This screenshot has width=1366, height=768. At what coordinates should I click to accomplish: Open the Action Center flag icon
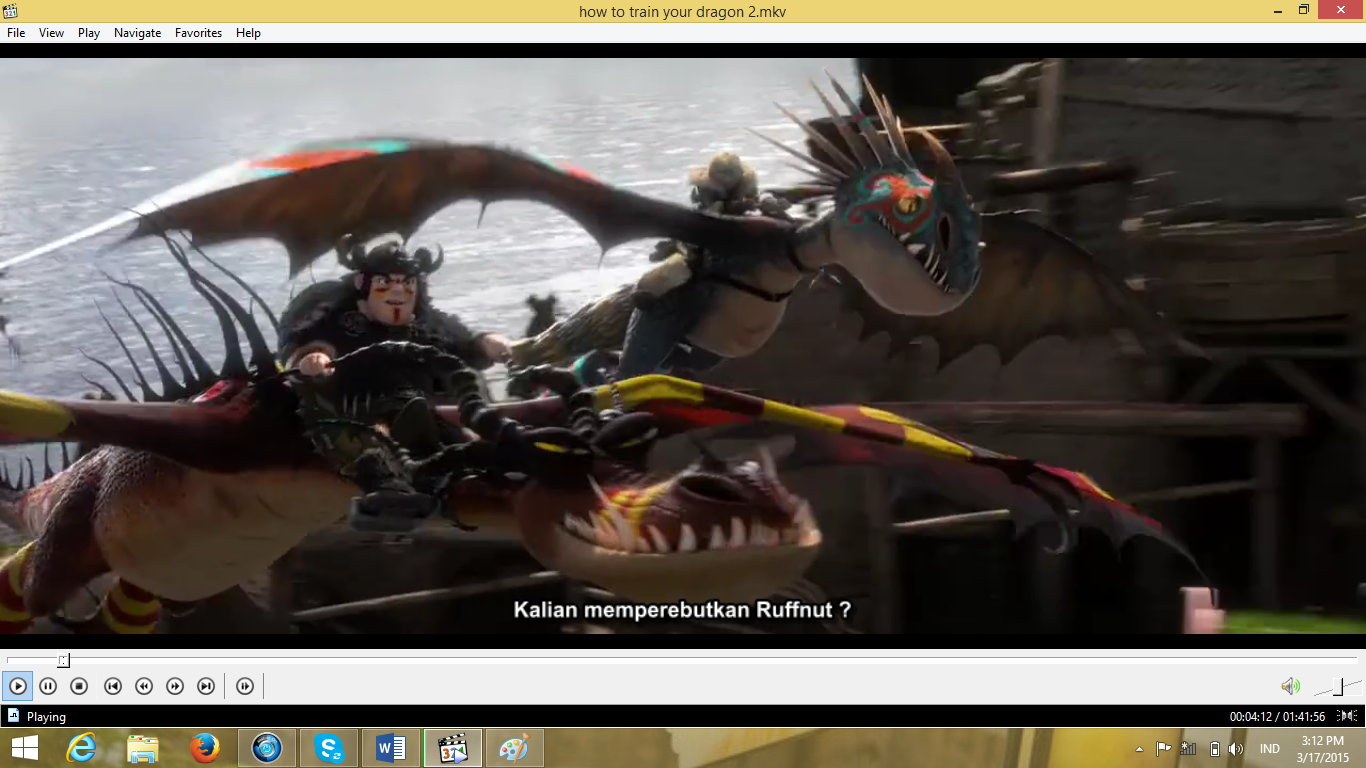[x=1164, y=748]
